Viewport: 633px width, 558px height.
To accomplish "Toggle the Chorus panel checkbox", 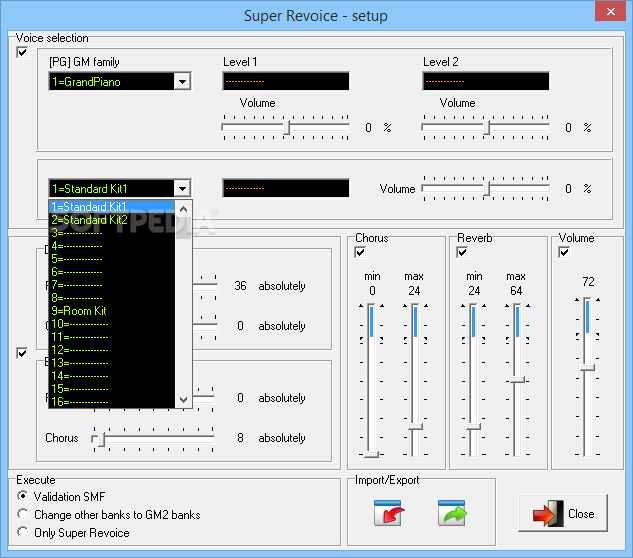I will (360, 252).
